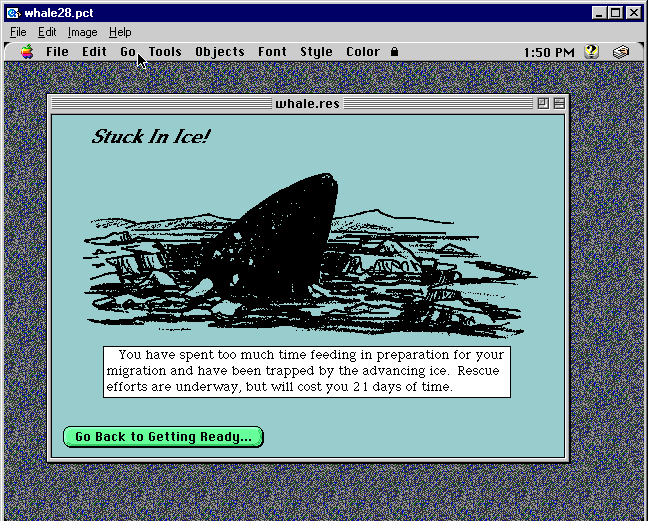This screenshot has width=648, height=521.
Task: Open the Font menu
Action: (x=272, y=52)
